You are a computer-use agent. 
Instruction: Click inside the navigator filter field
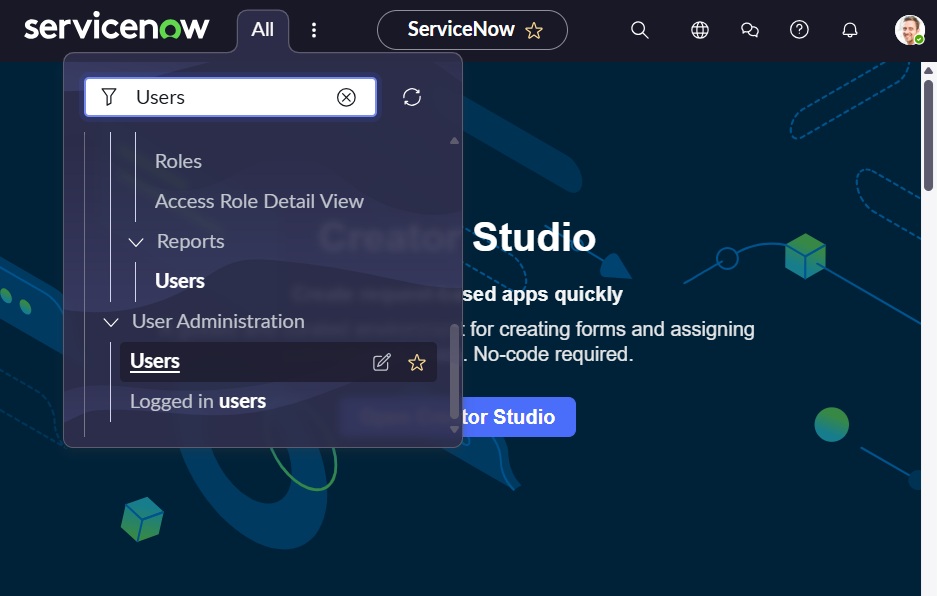(230, 97)
